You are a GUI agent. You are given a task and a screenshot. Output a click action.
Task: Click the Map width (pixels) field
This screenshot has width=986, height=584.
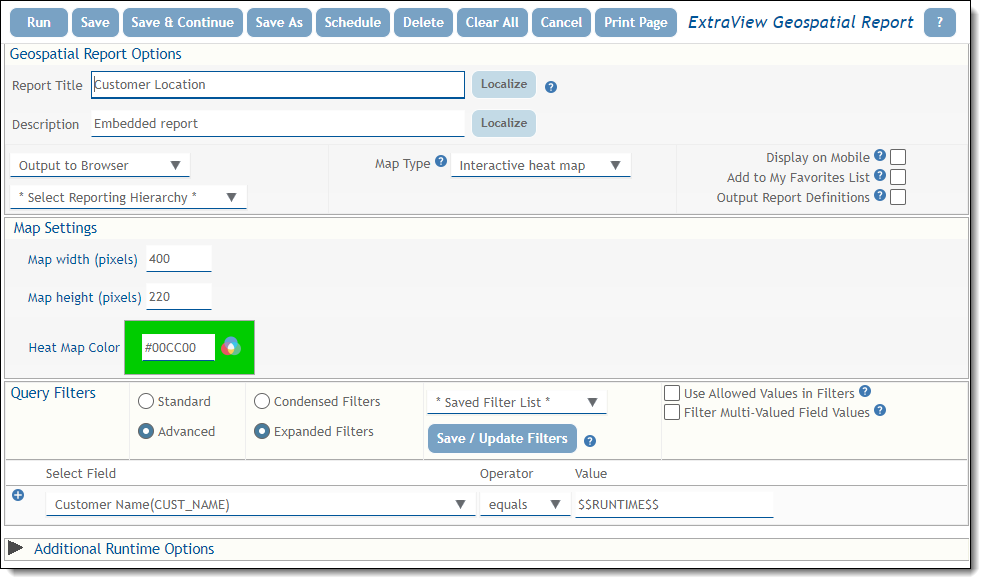pos(179,259)
